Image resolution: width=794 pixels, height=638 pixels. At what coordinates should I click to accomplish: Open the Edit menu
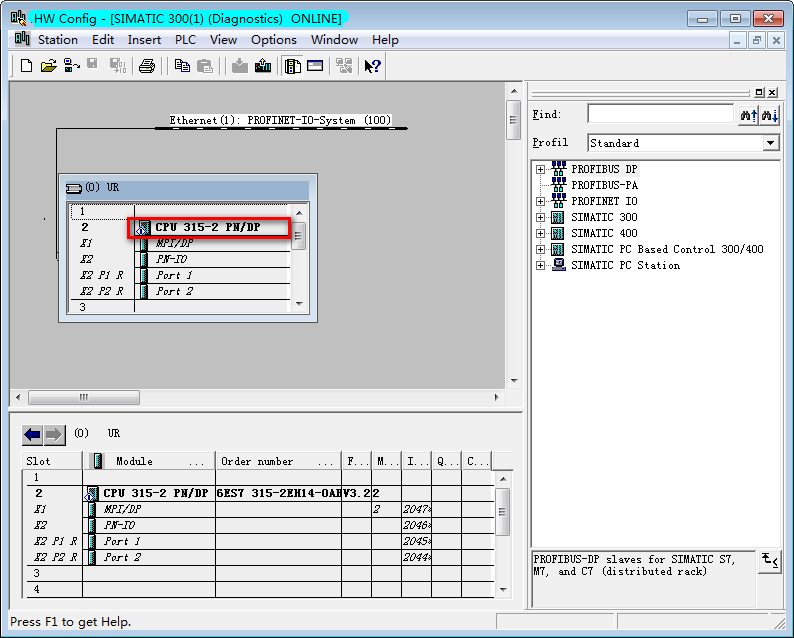tap(103, 39)
